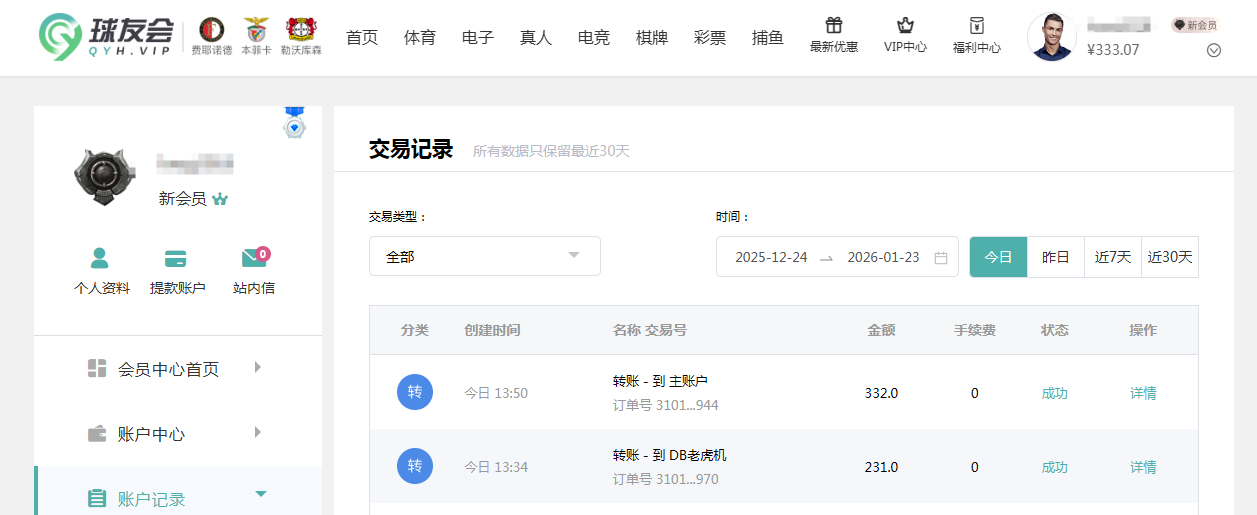Image resolution: width=1257 pixels, height=515 pixels.
Task: Click the end date 2026-01-23 field
Action: tap(883, 257)
